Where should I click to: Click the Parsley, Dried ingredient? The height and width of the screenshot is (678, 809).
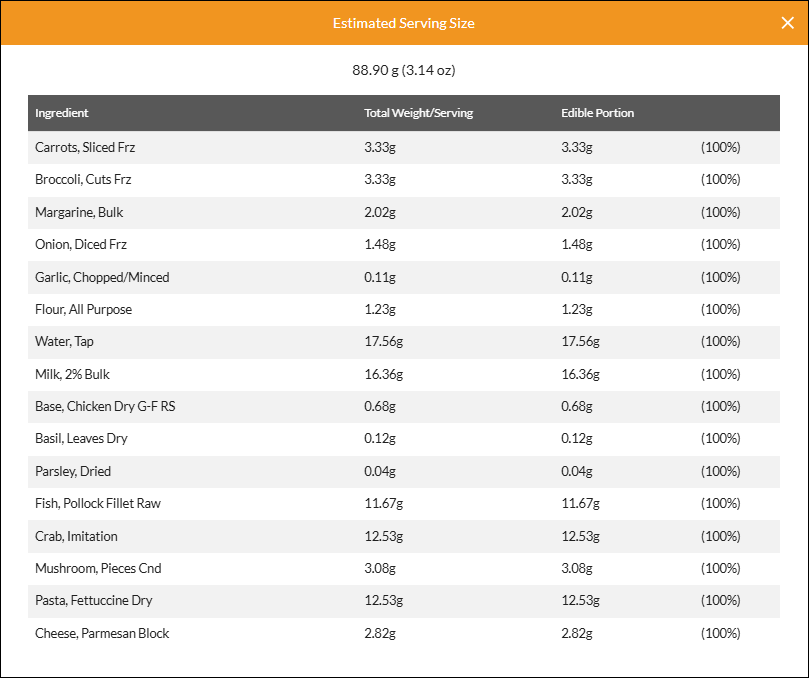tap(73, 472)
